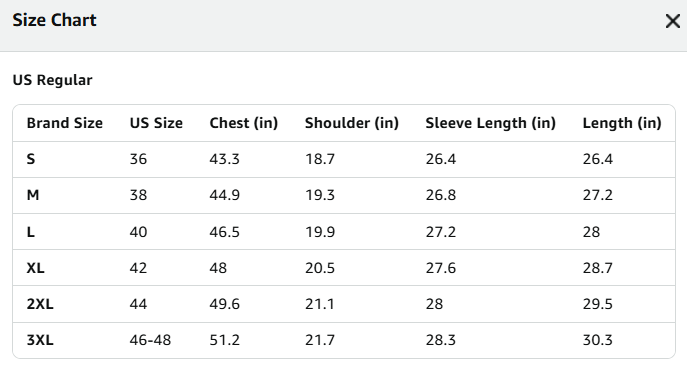This screenshot has width=687, height=371.
Task: Click the 20.5 shoulder measurement cell
Action: coord(320,268)
